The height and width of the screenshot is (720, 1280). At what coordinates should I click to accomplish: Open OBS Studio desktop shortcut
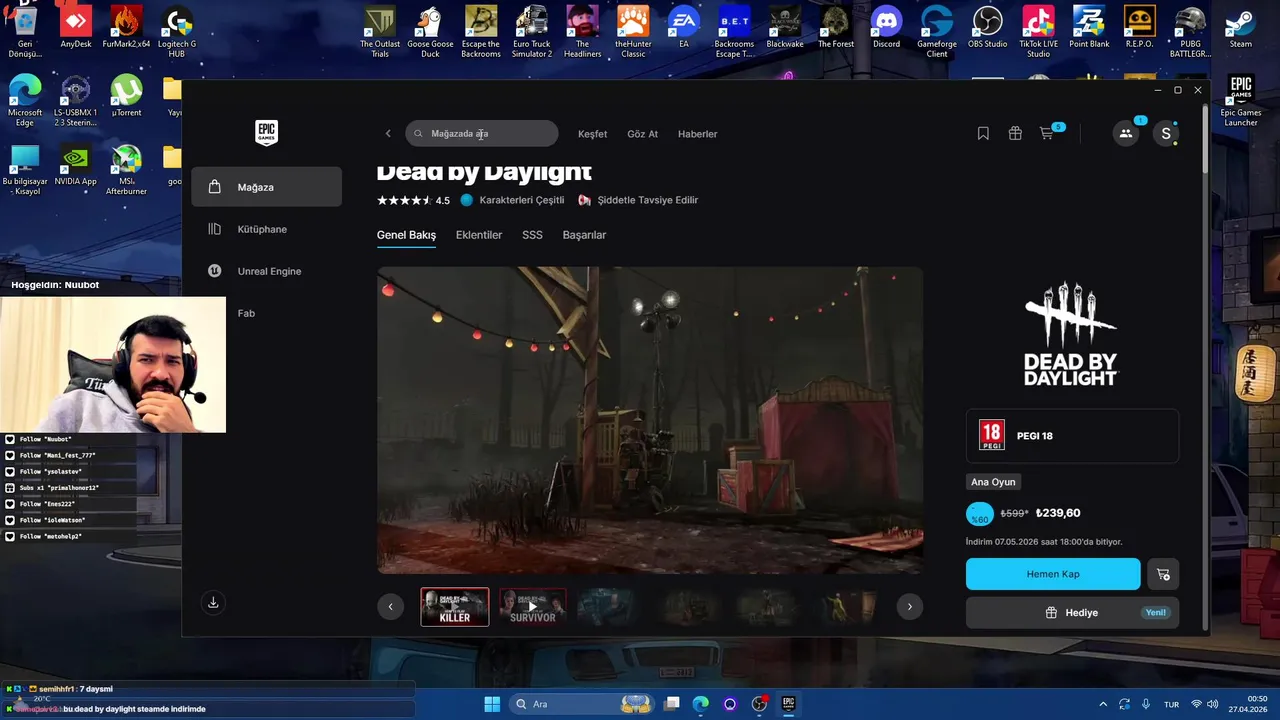988,29
